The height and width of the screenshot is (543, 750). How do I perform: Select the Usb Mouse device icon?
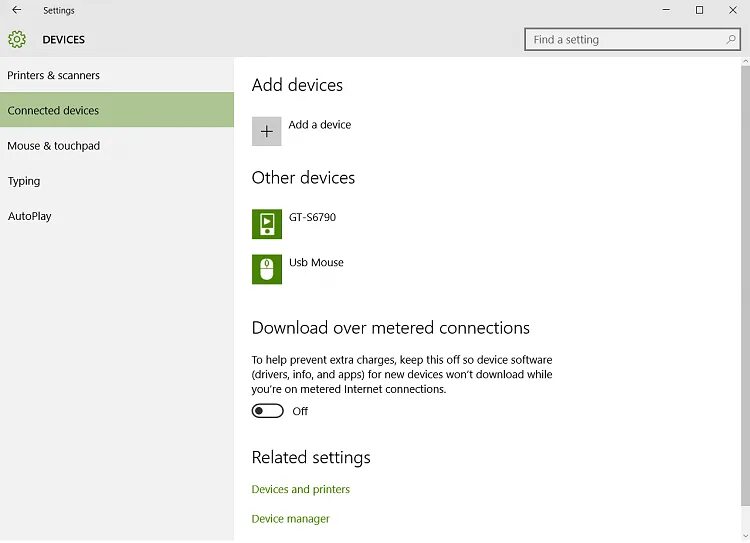point(266,269)
